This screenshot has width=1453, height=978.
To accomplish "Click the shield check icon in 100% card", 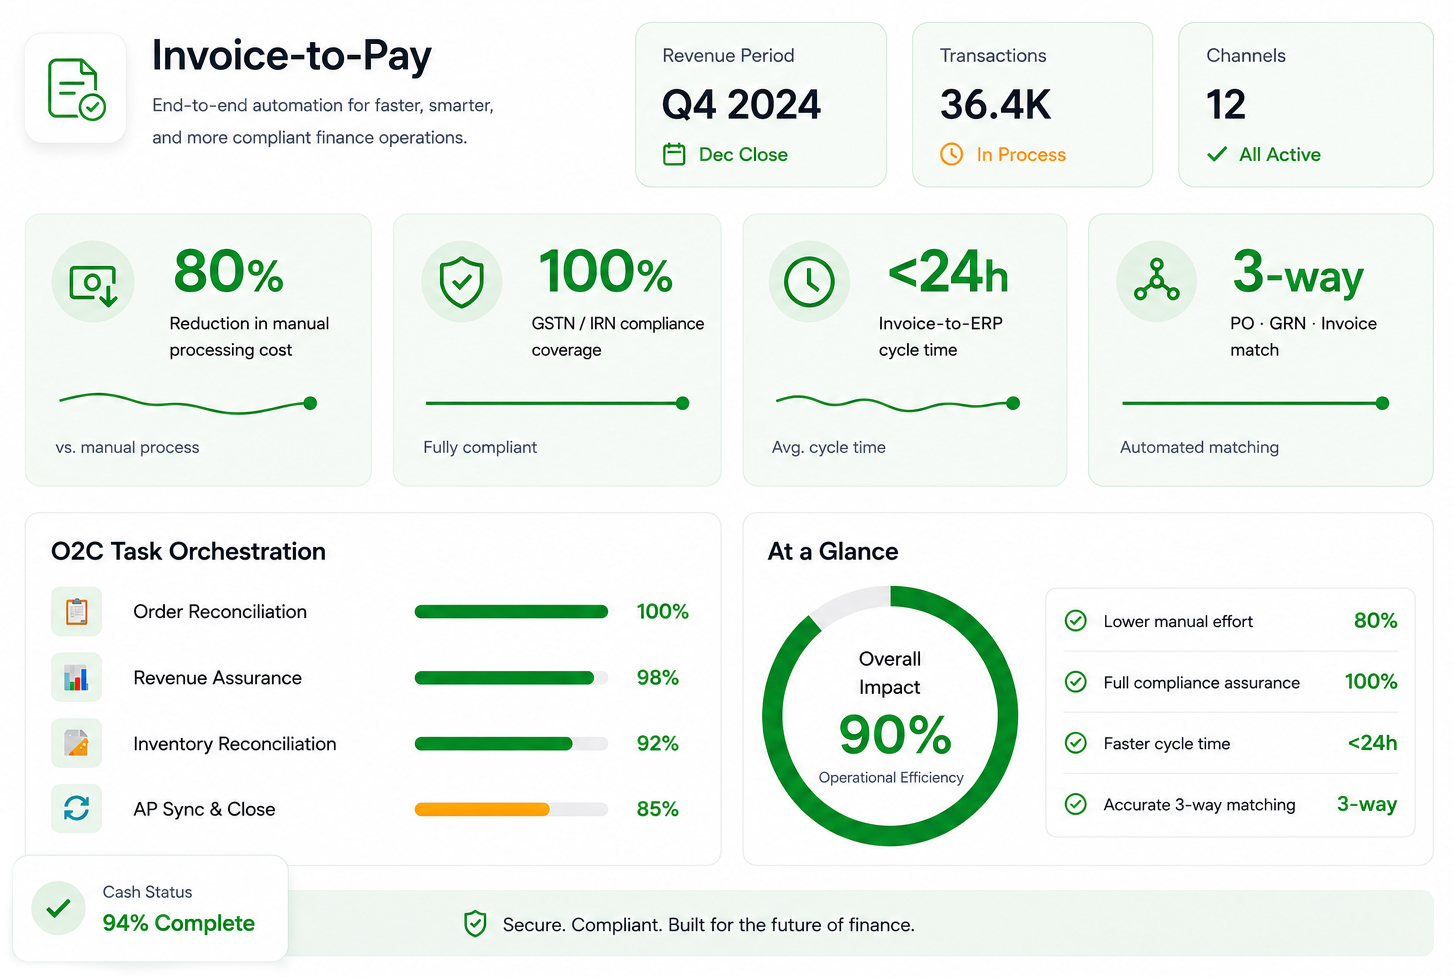I will (462, 282).
